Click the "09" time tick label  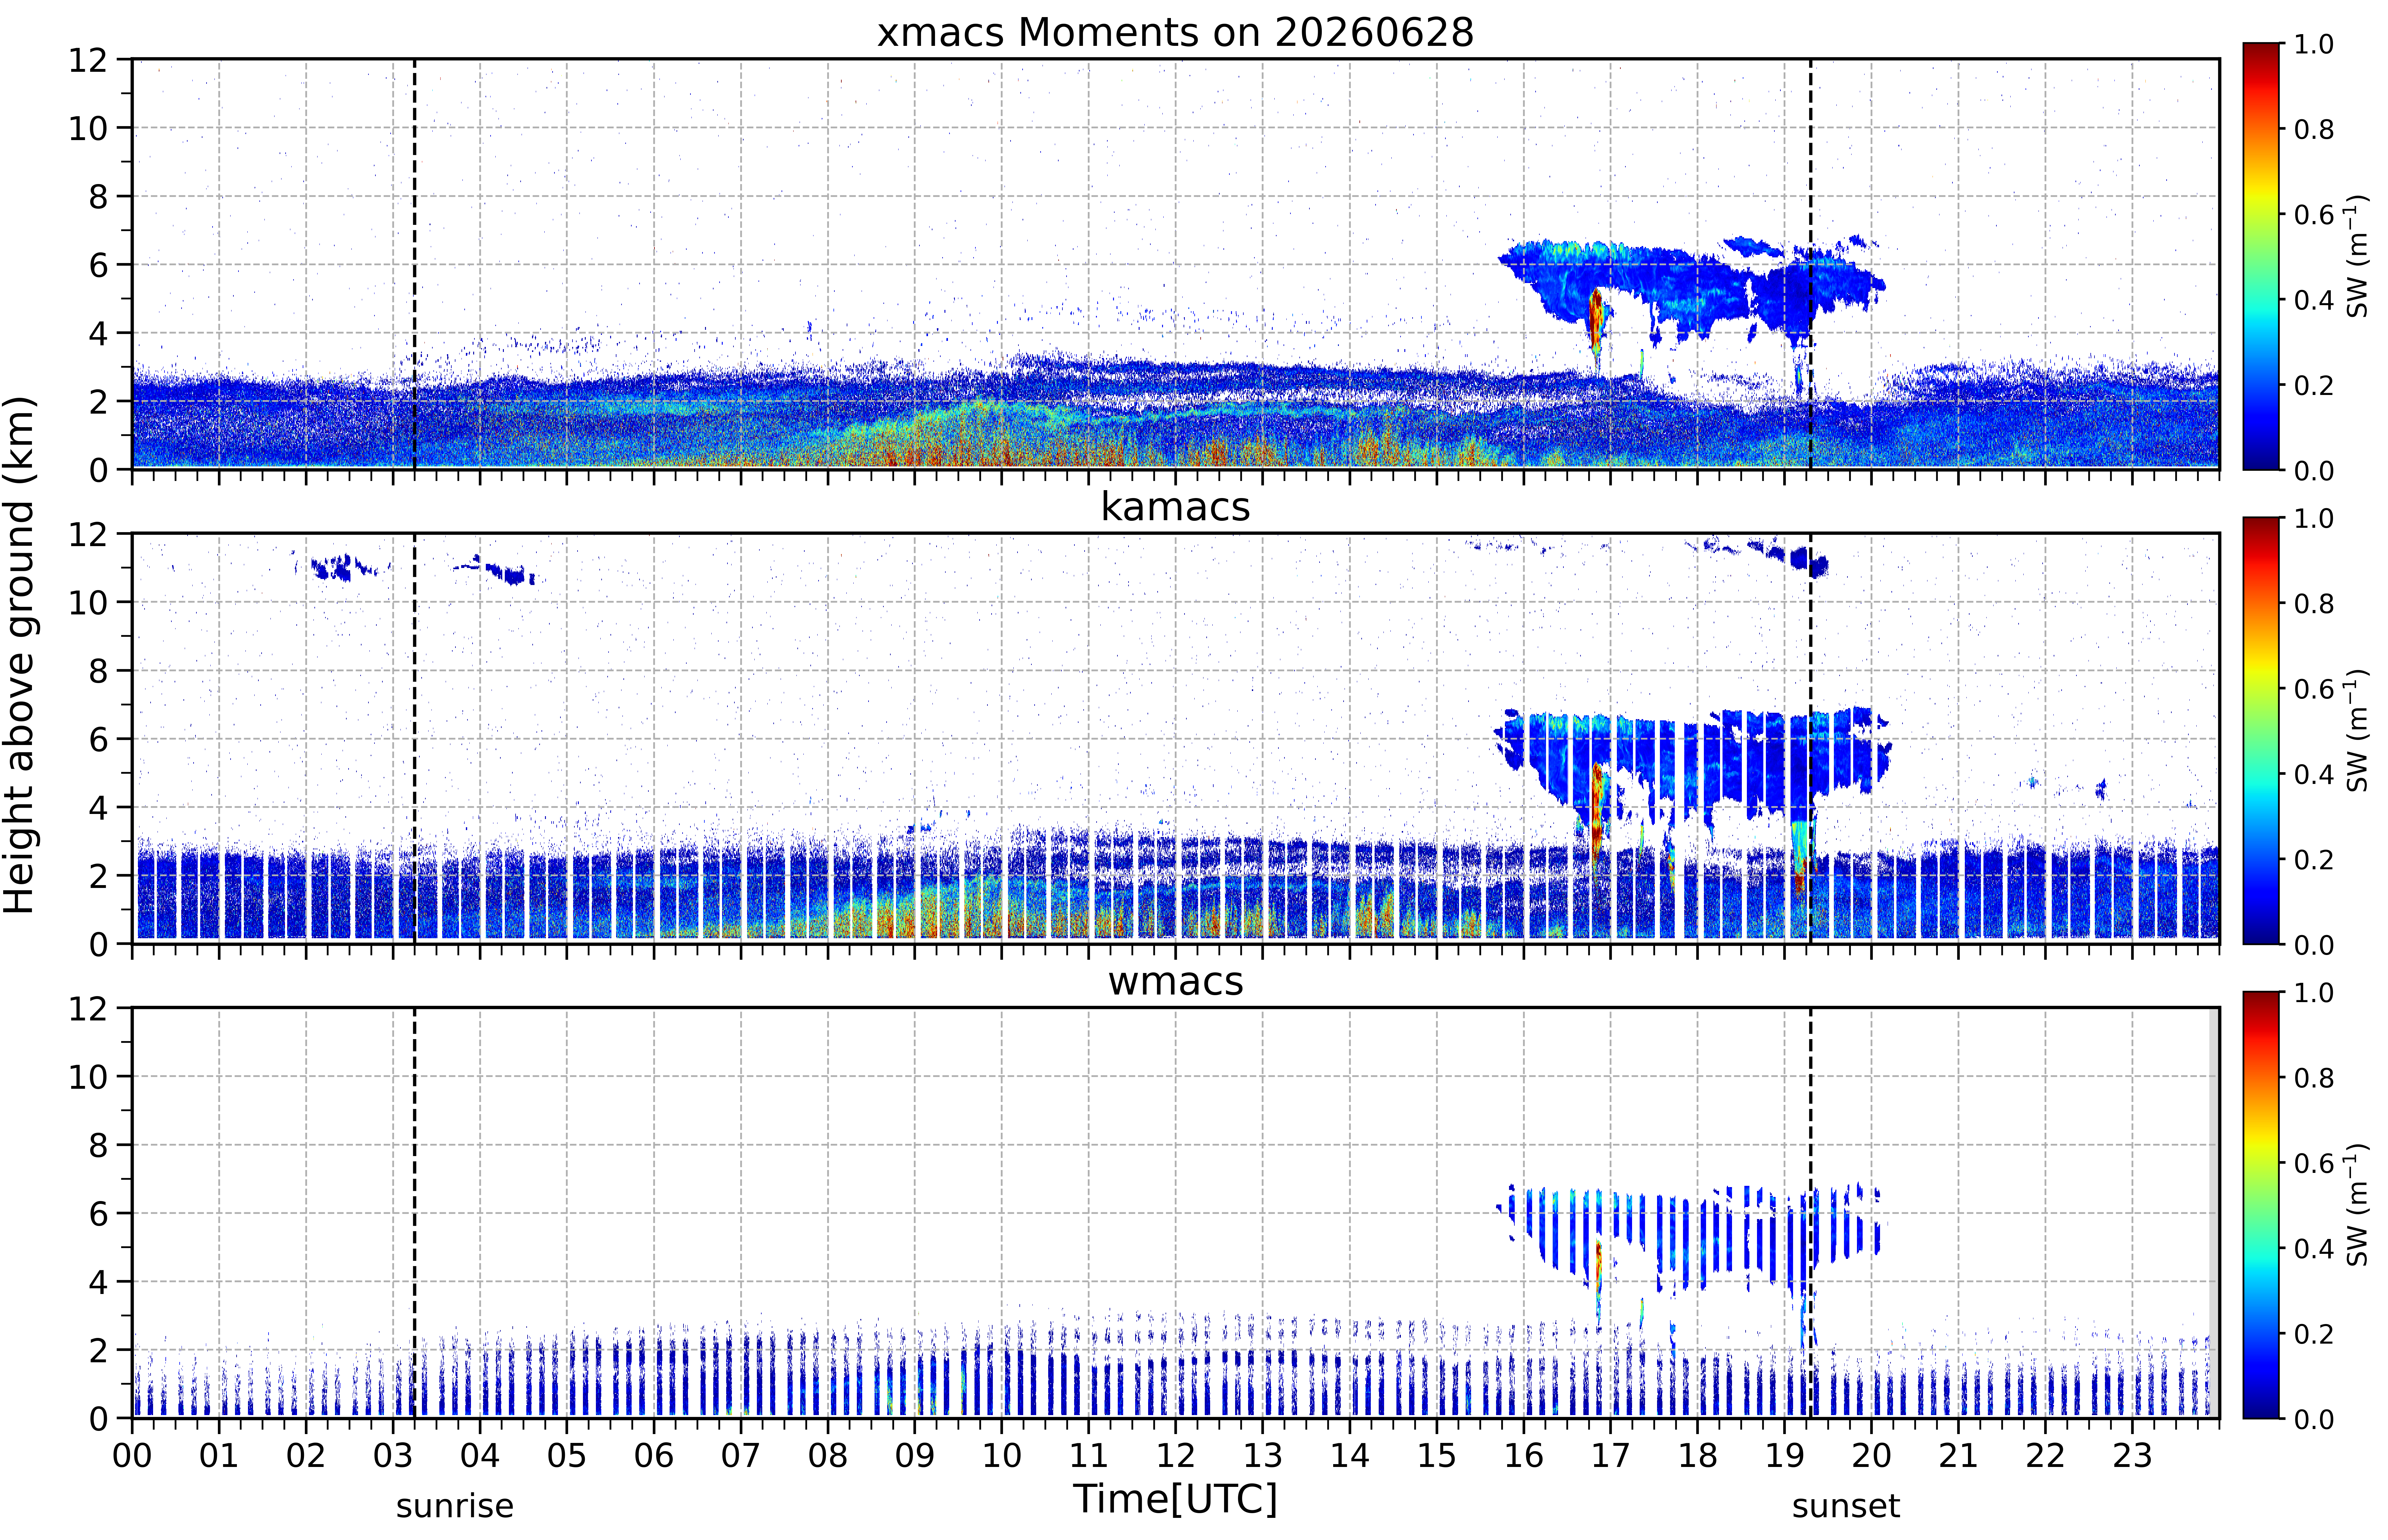pos(915,1456)
